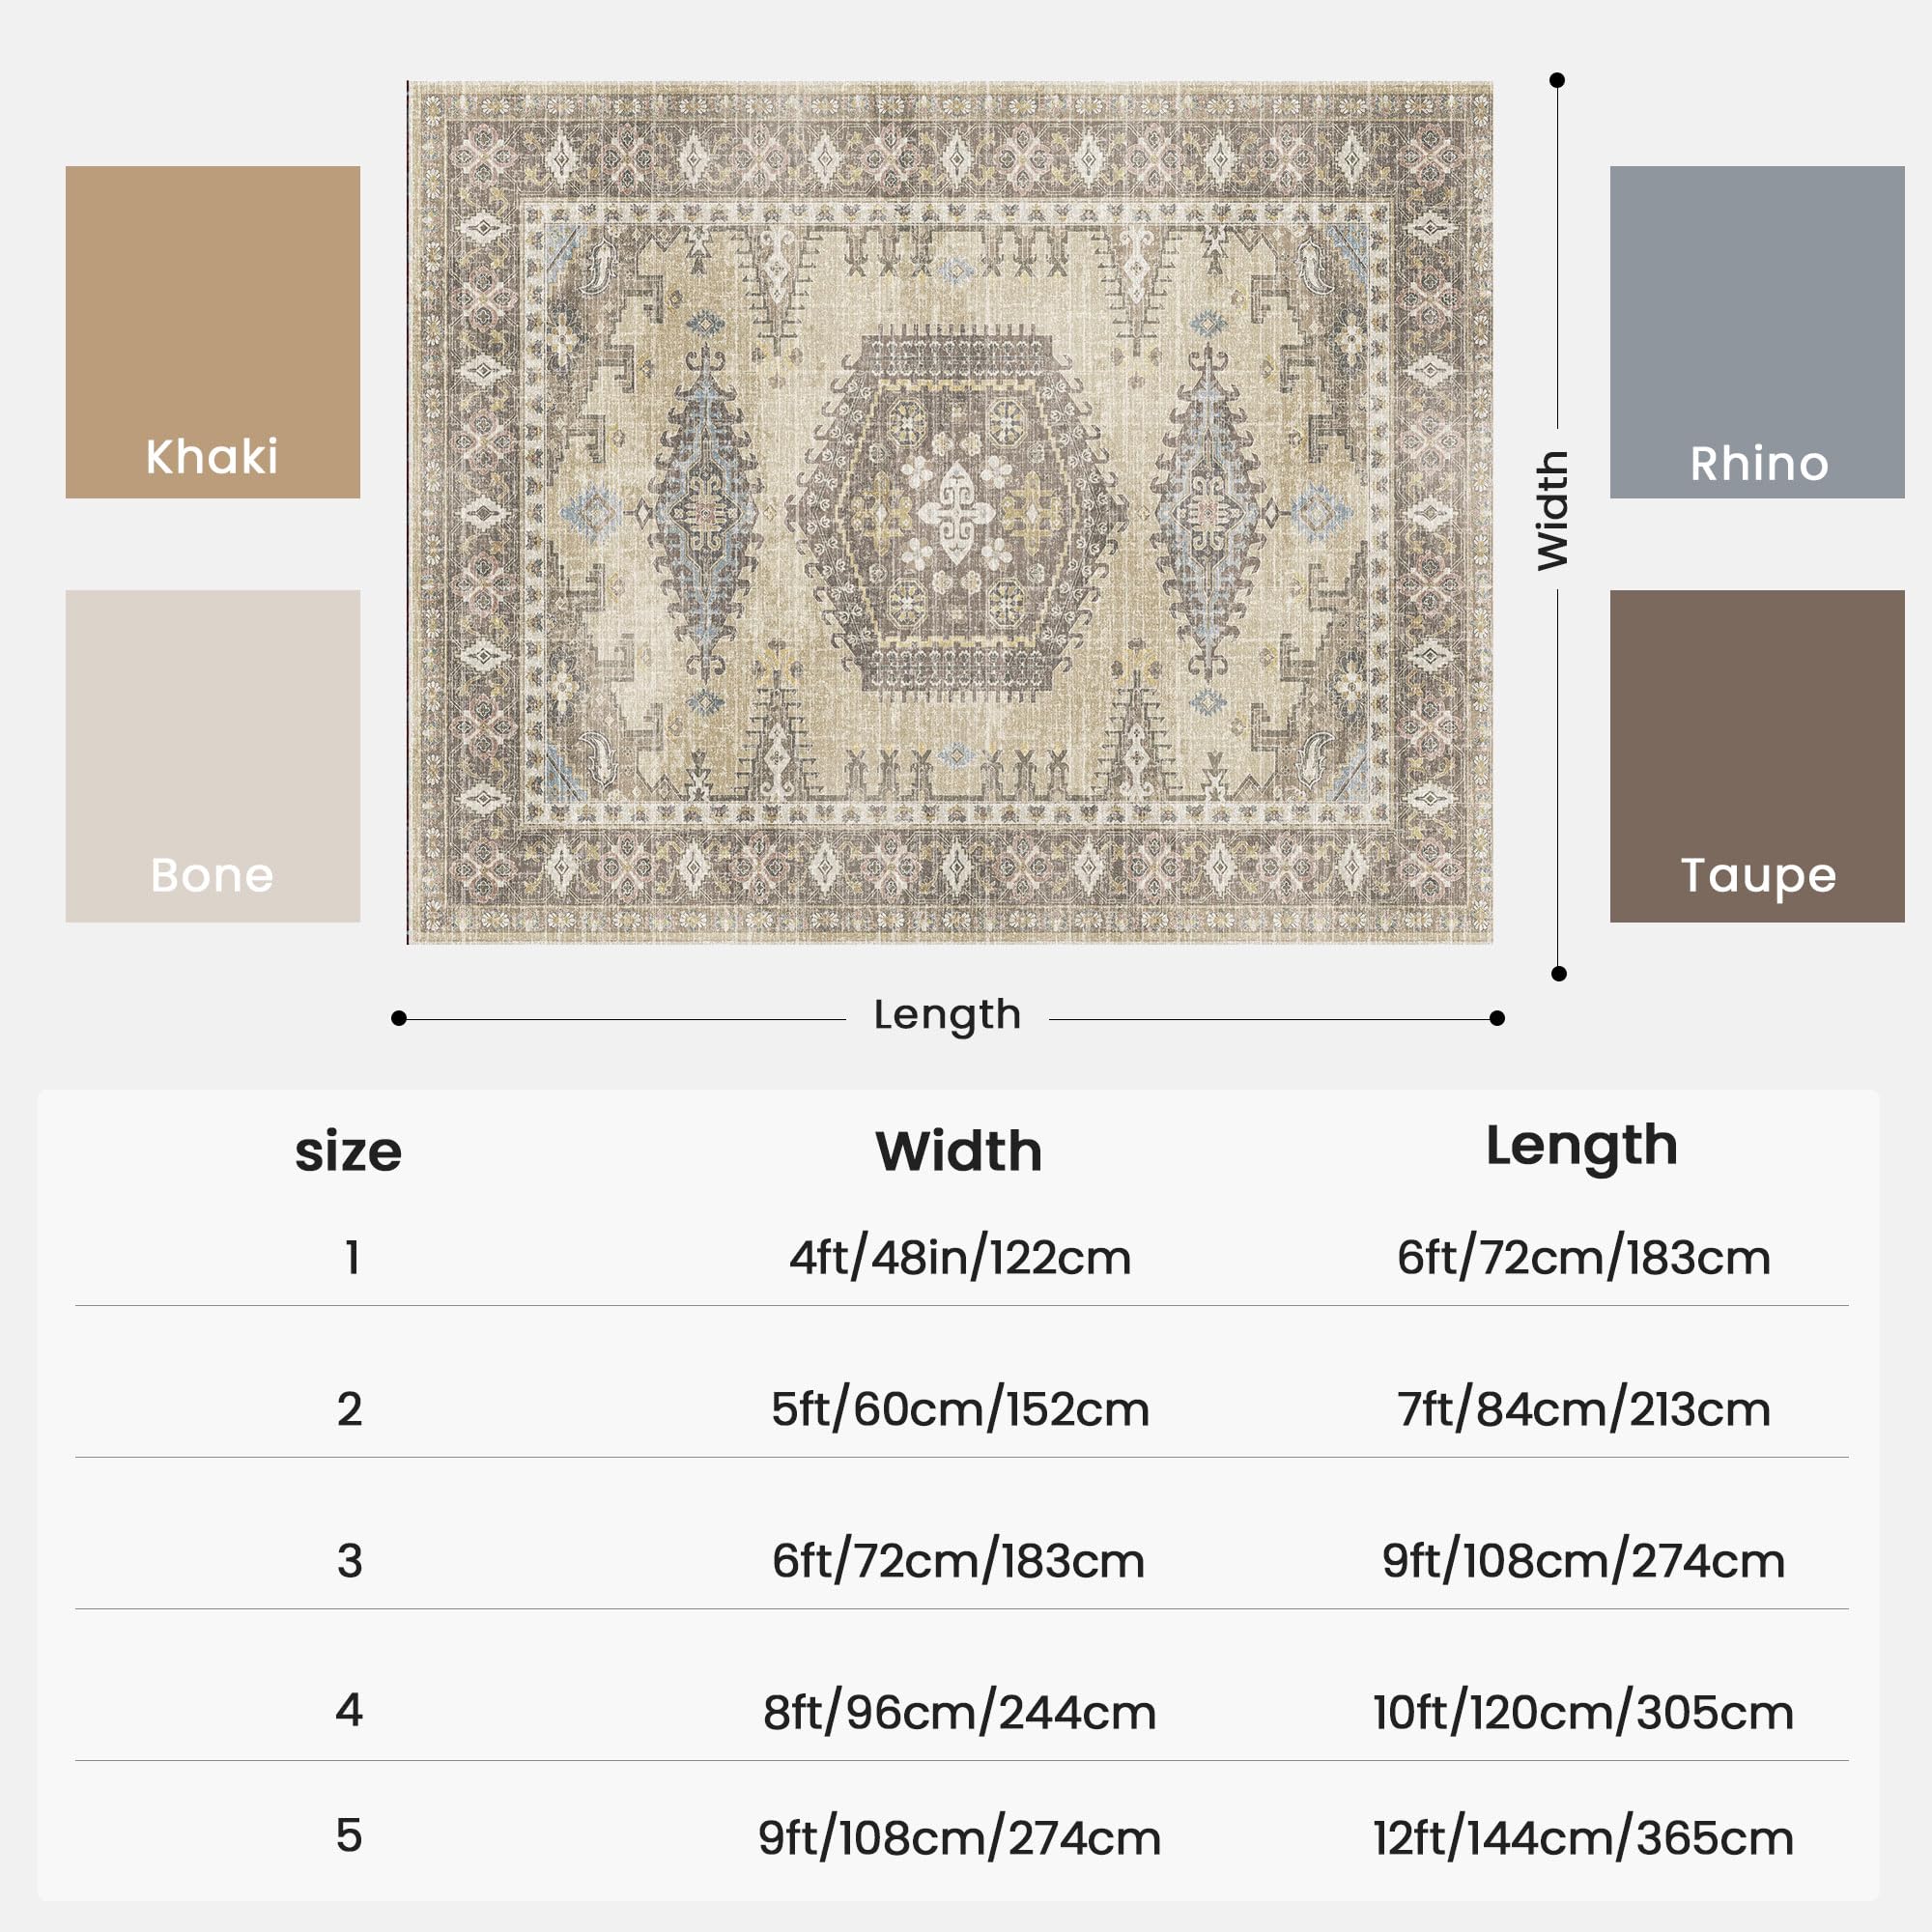
Task: Click the 7ft/84cm/213cm length cell
Action: (x=1584, y=1410)
